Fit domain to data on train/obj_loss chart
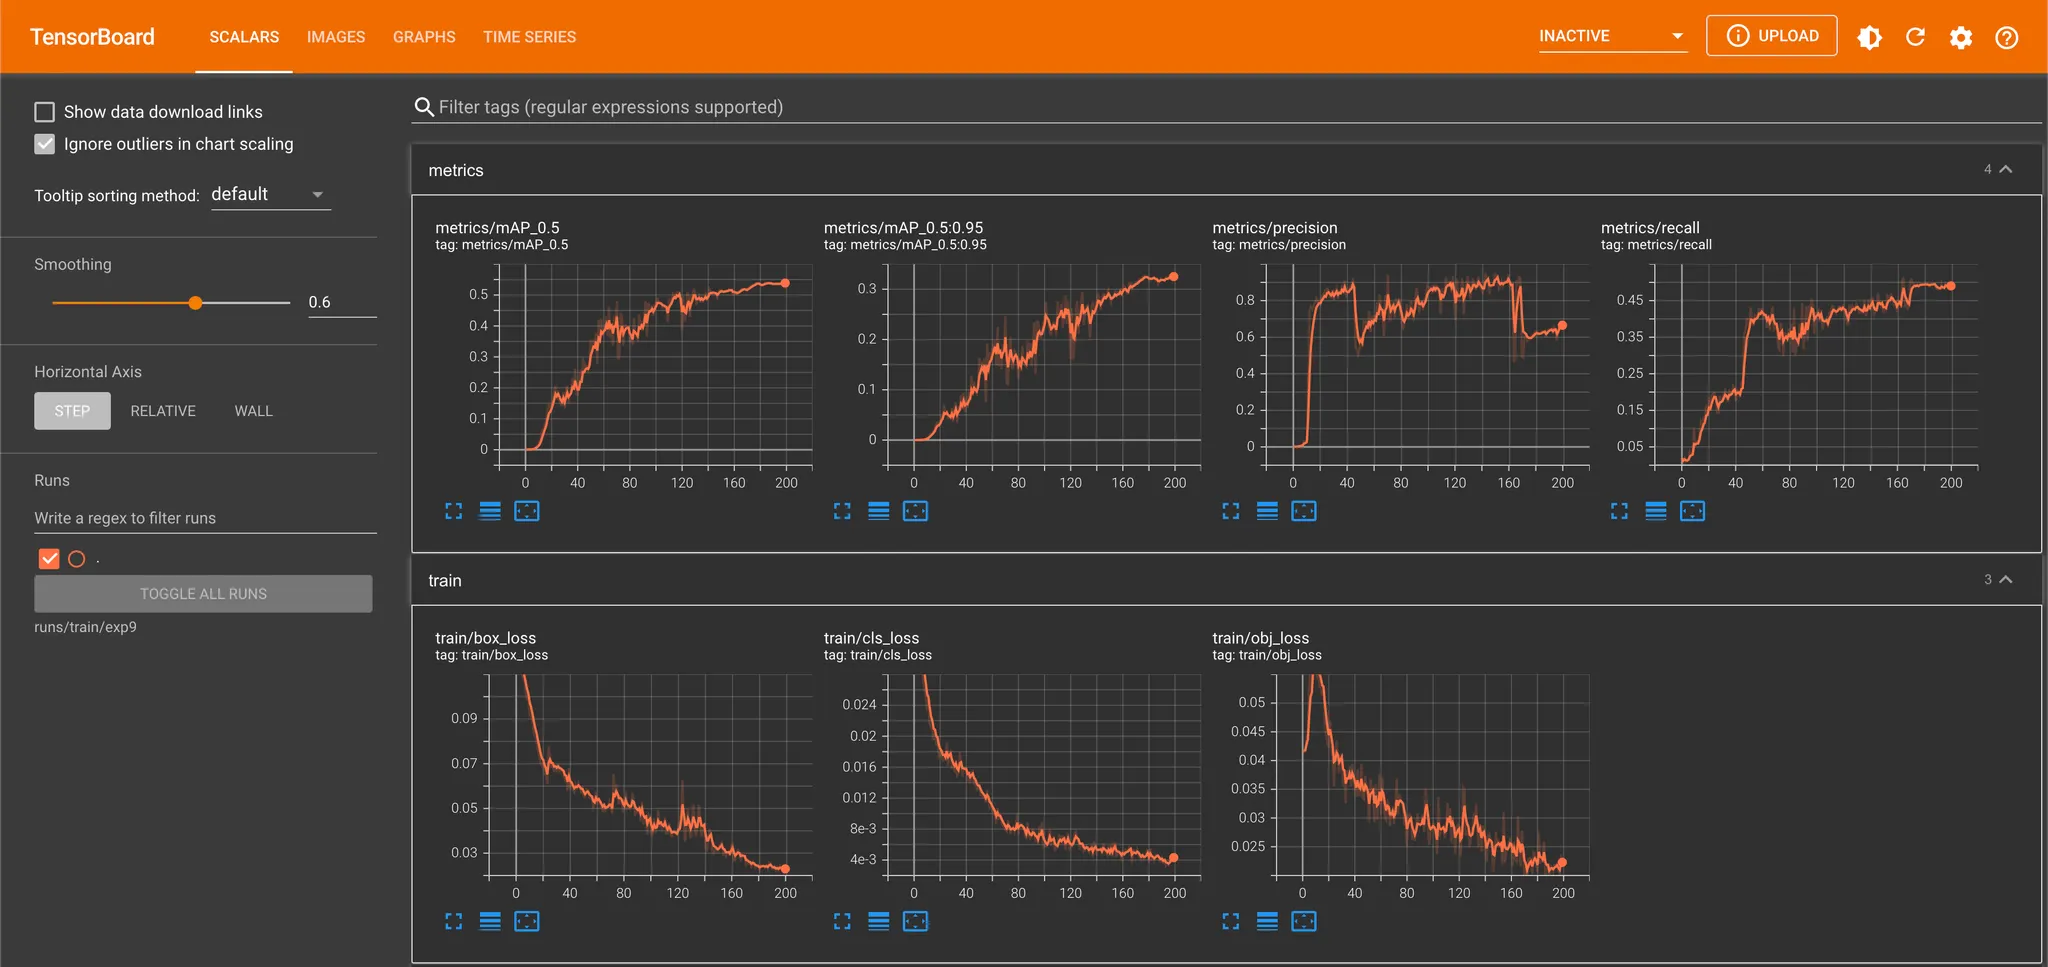2048x967 pixels. click(1304, 921)
